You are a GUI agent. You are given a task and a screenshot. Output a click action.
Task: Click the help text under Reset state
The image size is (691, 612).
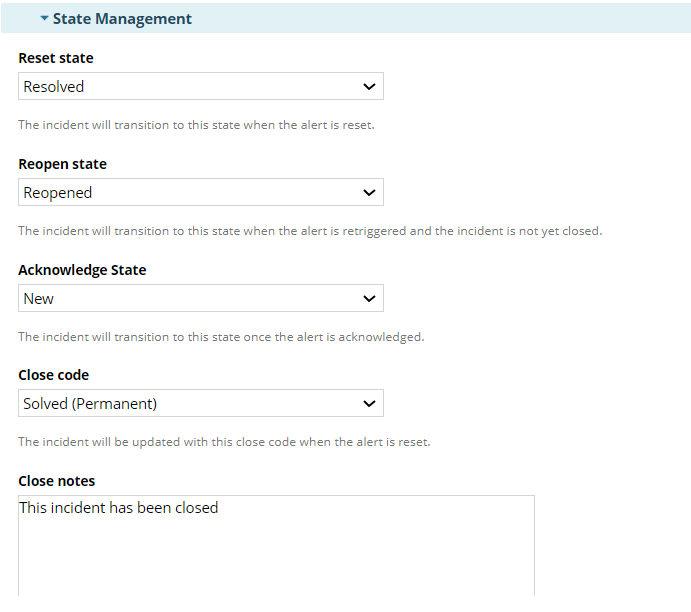(x=196, y=126)
